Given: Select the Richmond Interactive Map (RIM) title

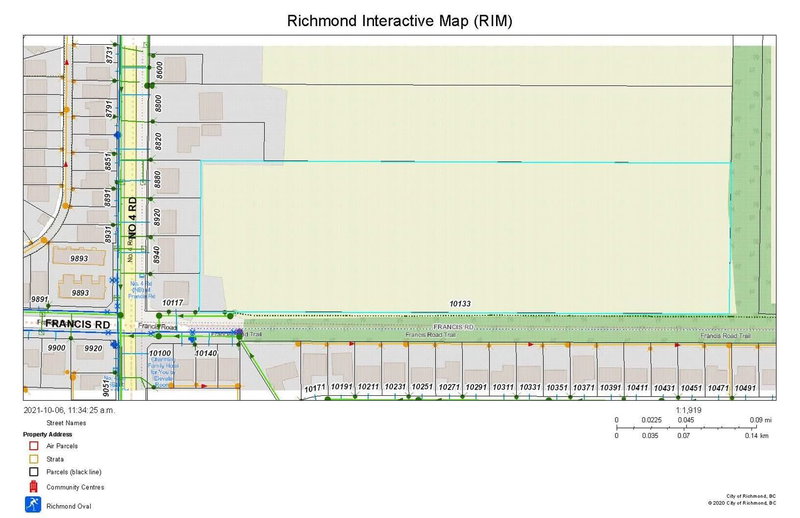Looking at the screenshot, I should (399, 21).
